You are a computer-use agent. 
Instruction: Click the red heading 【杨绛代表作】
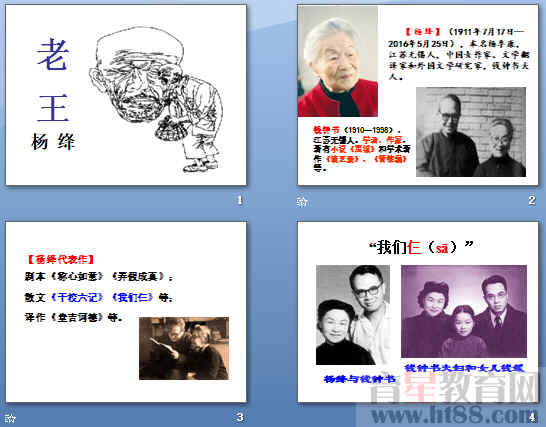click(61, 259)
